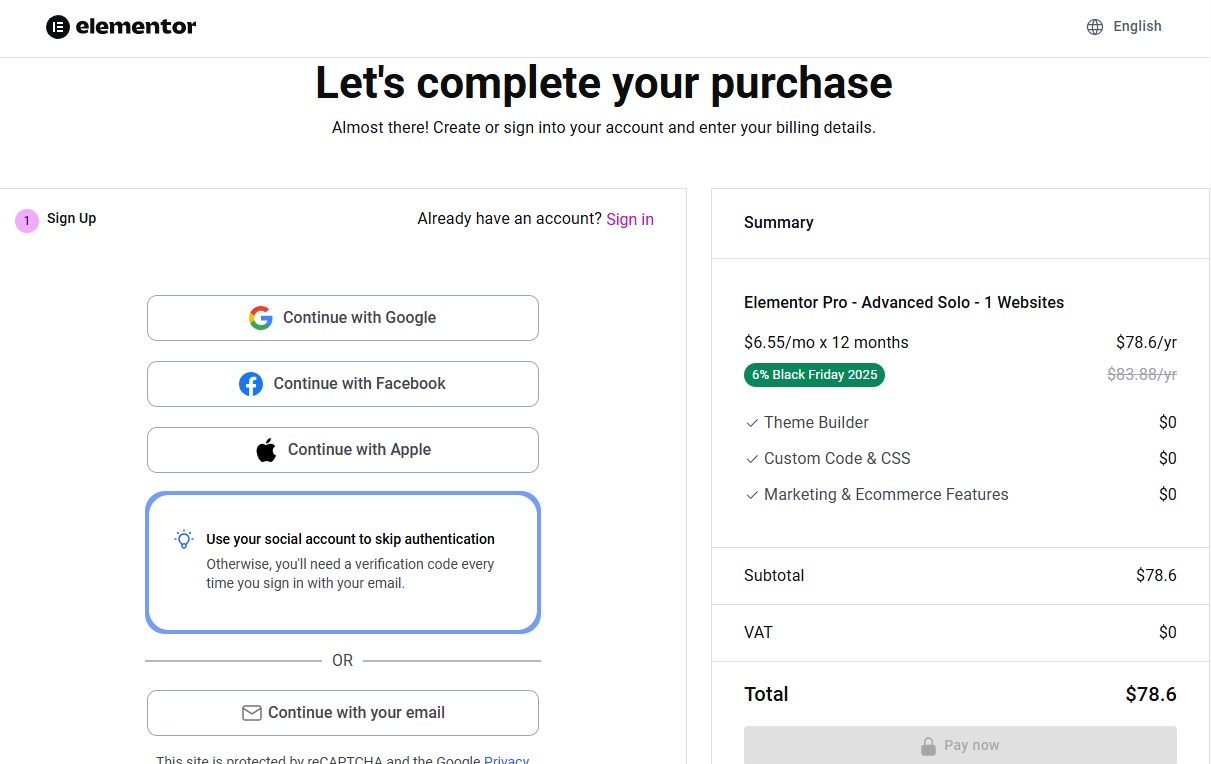Click the Sign Up step indicator circle

pyautogui.click(x=26, y=219)
